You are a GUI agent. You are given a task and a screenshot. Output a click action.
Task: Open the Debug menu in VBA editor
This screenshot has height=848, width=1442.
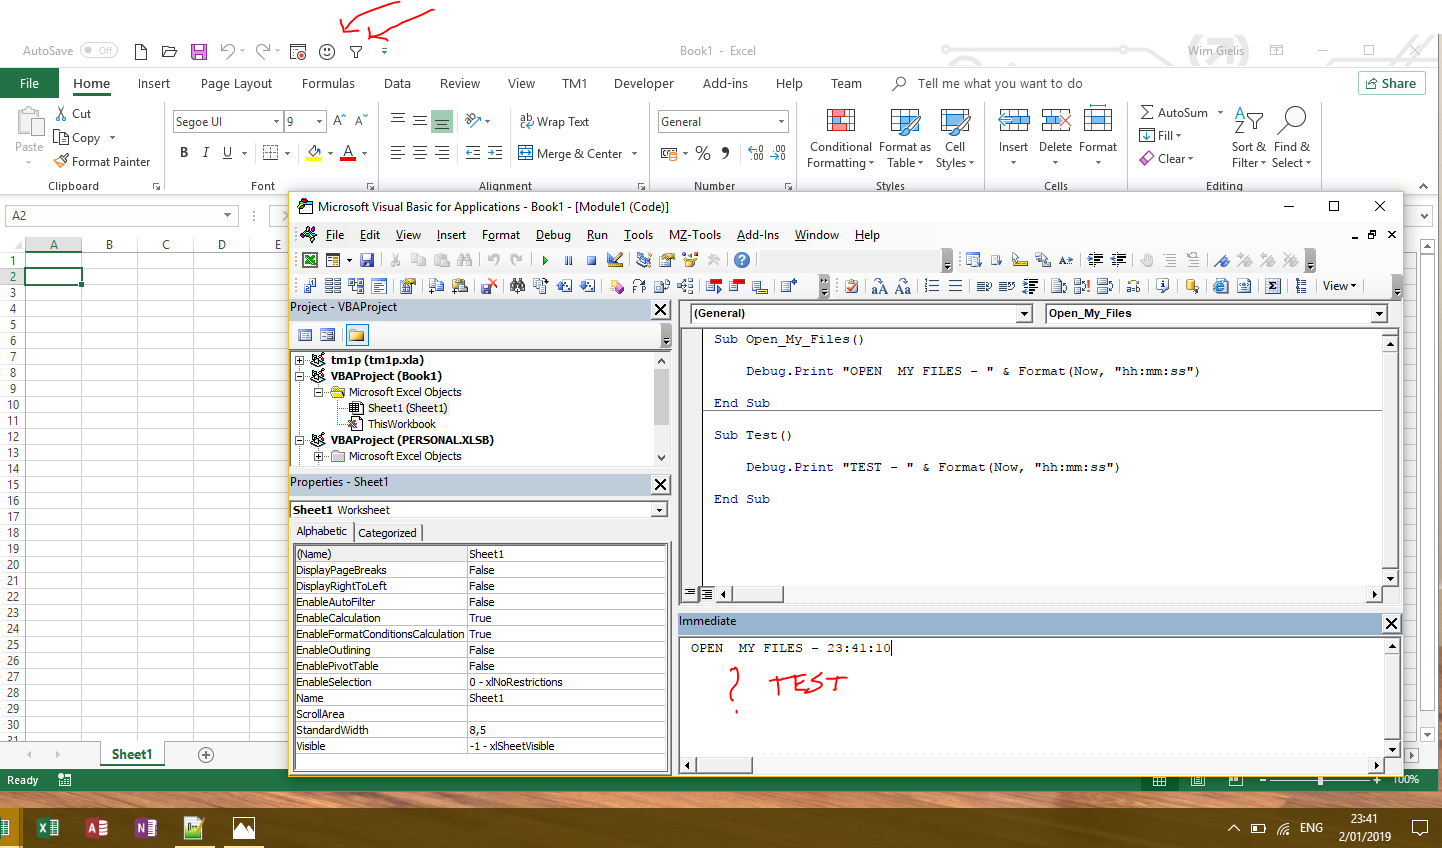click(x=553, y=235)
